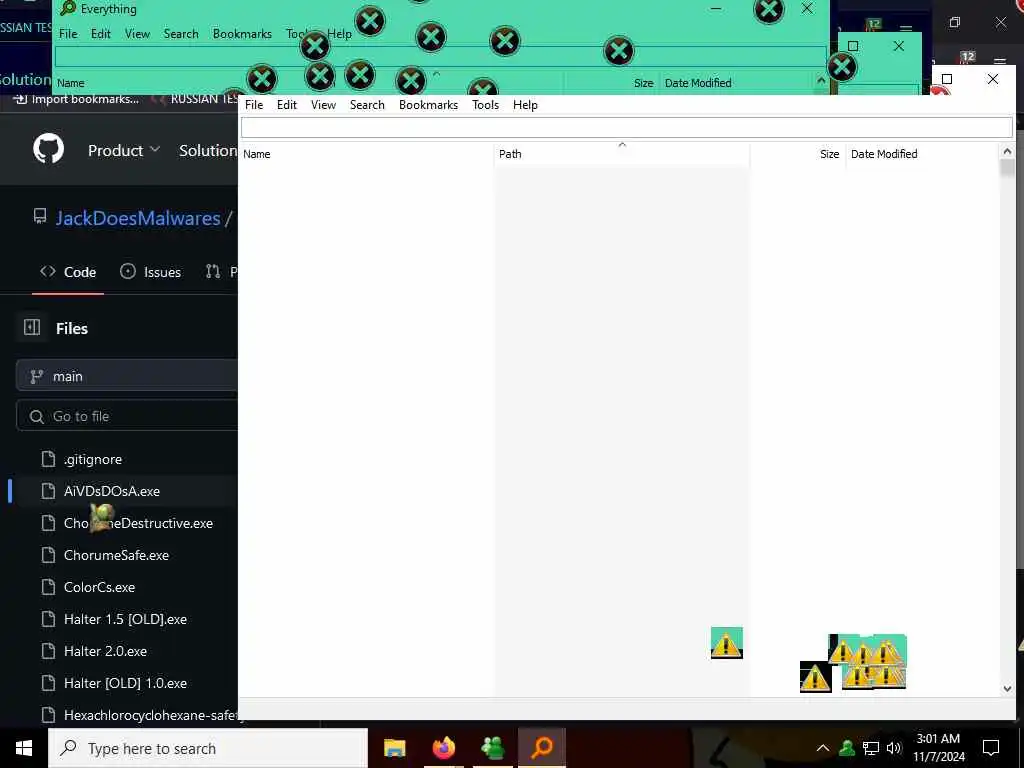Open the network status tray icon
Screen dimensions: 1024x768
click(x=871, y=748)
